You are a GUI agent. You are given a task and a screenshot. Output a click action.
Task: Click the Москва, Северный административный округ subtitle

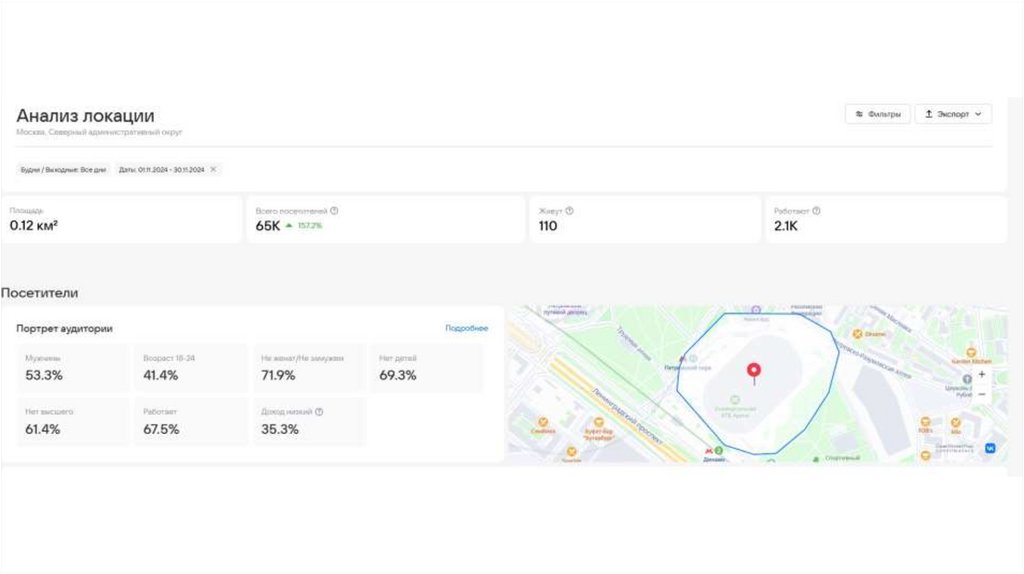pyautogui.click(x=99, y=133)
